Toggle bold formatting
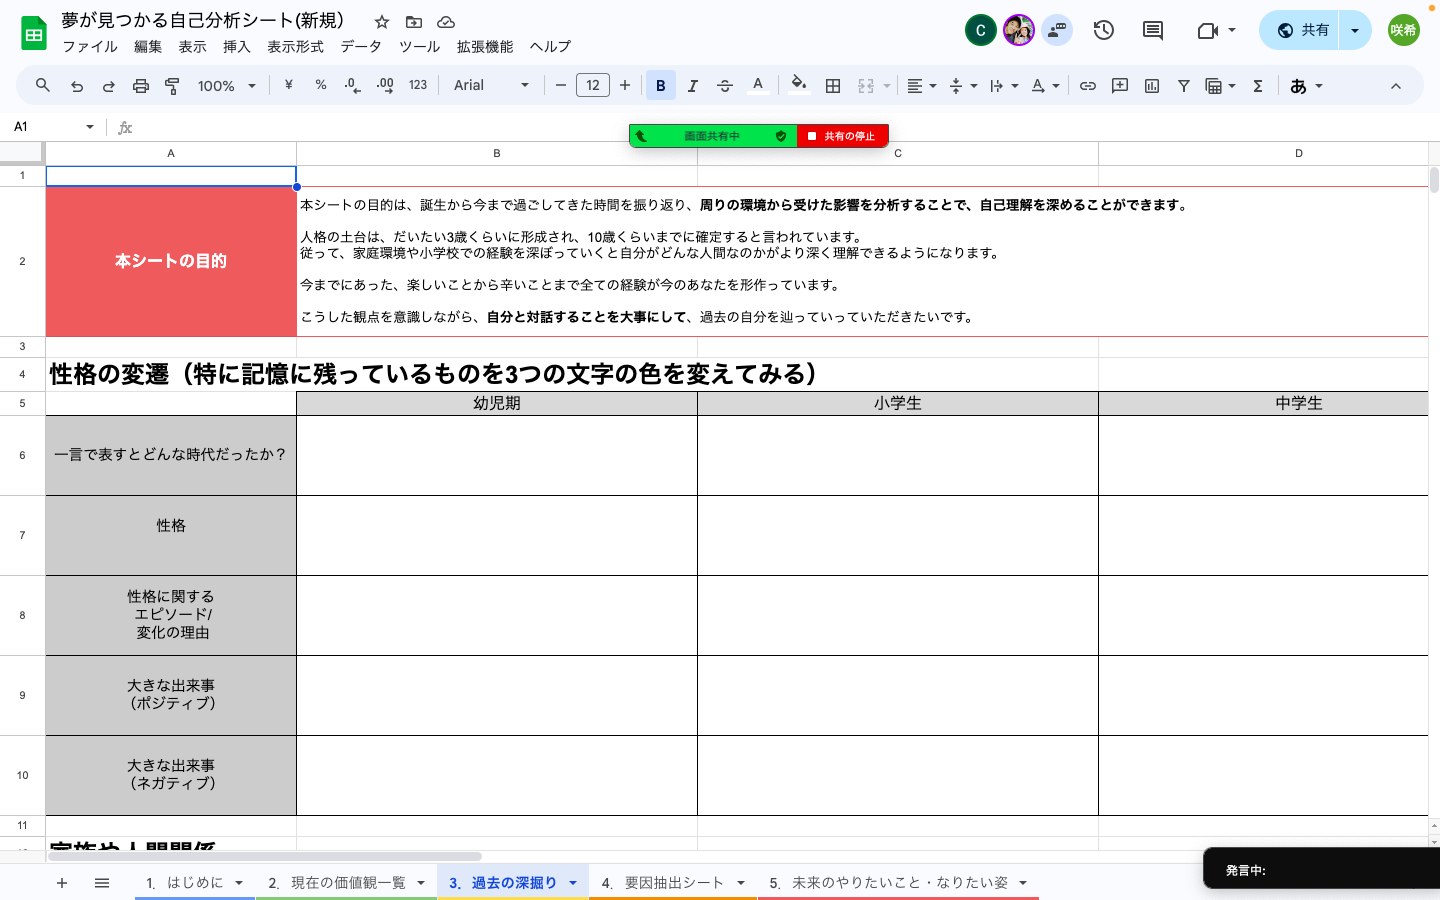The image size is (1440, 900). [660, 85]
